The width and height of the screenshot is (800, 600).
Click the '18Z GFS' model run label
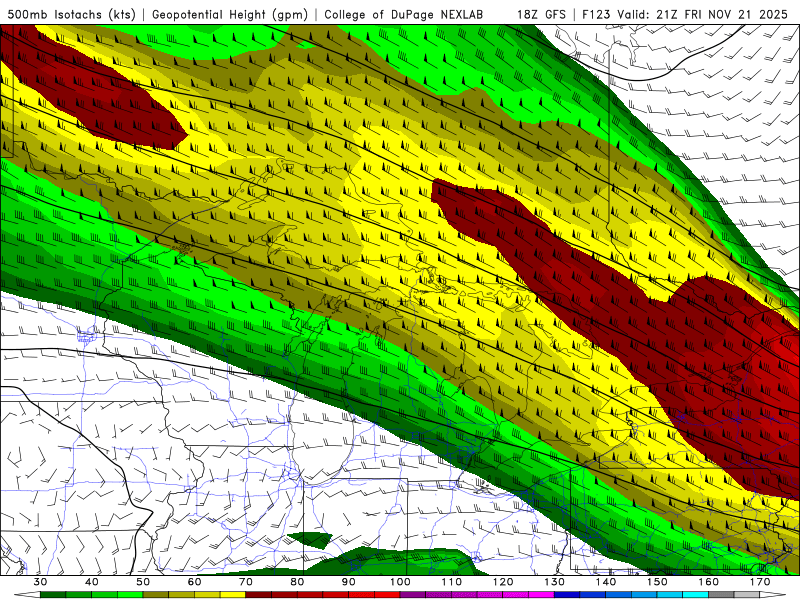[541, 14]
